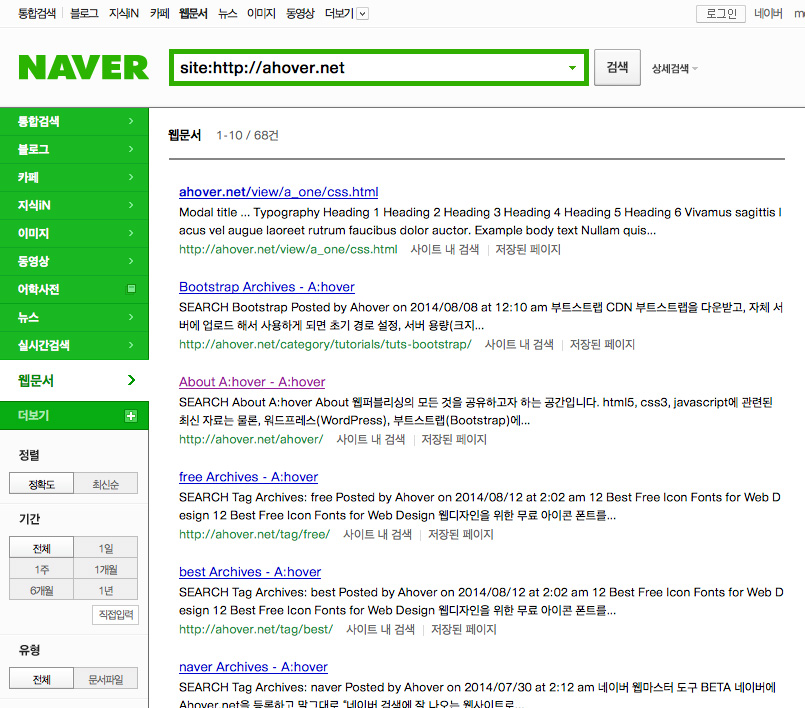This screenshot has height=708, width=805.
Task: Switch to 블로그 in top menu
Action: pos(84,13)
